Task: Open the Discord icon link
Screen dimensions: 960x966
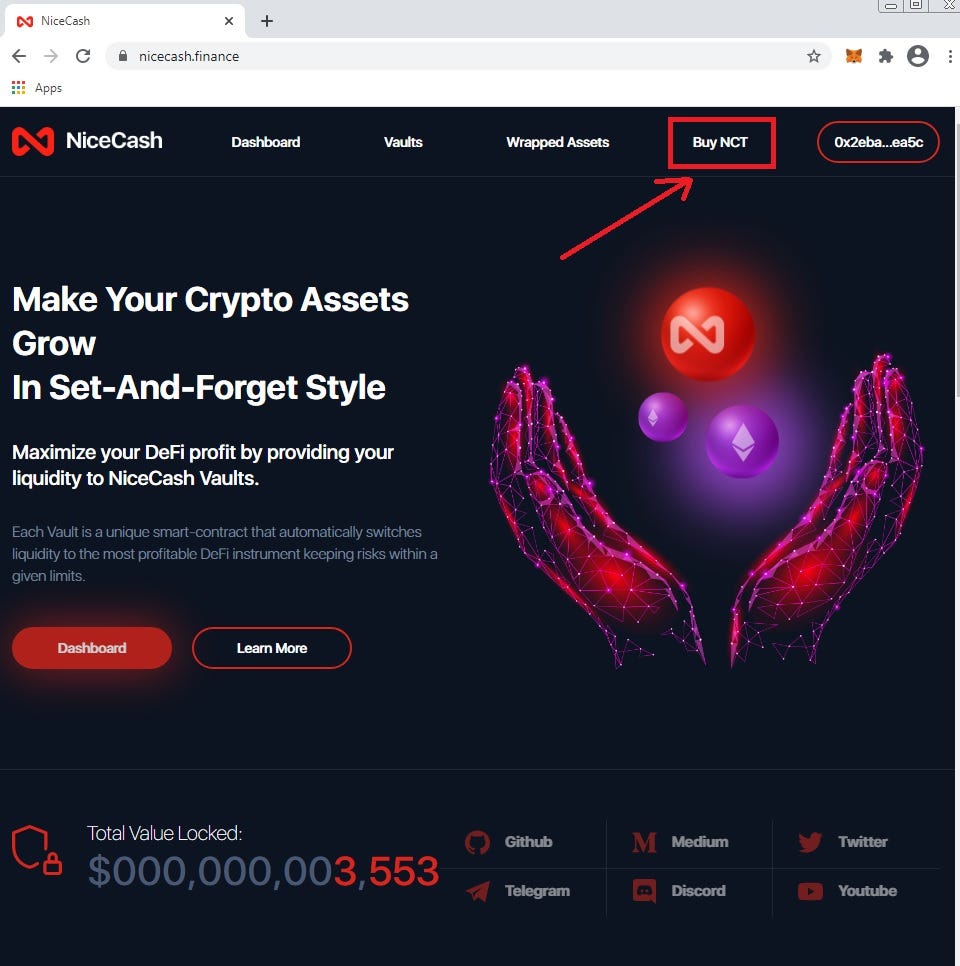Action: pos(645,891)
